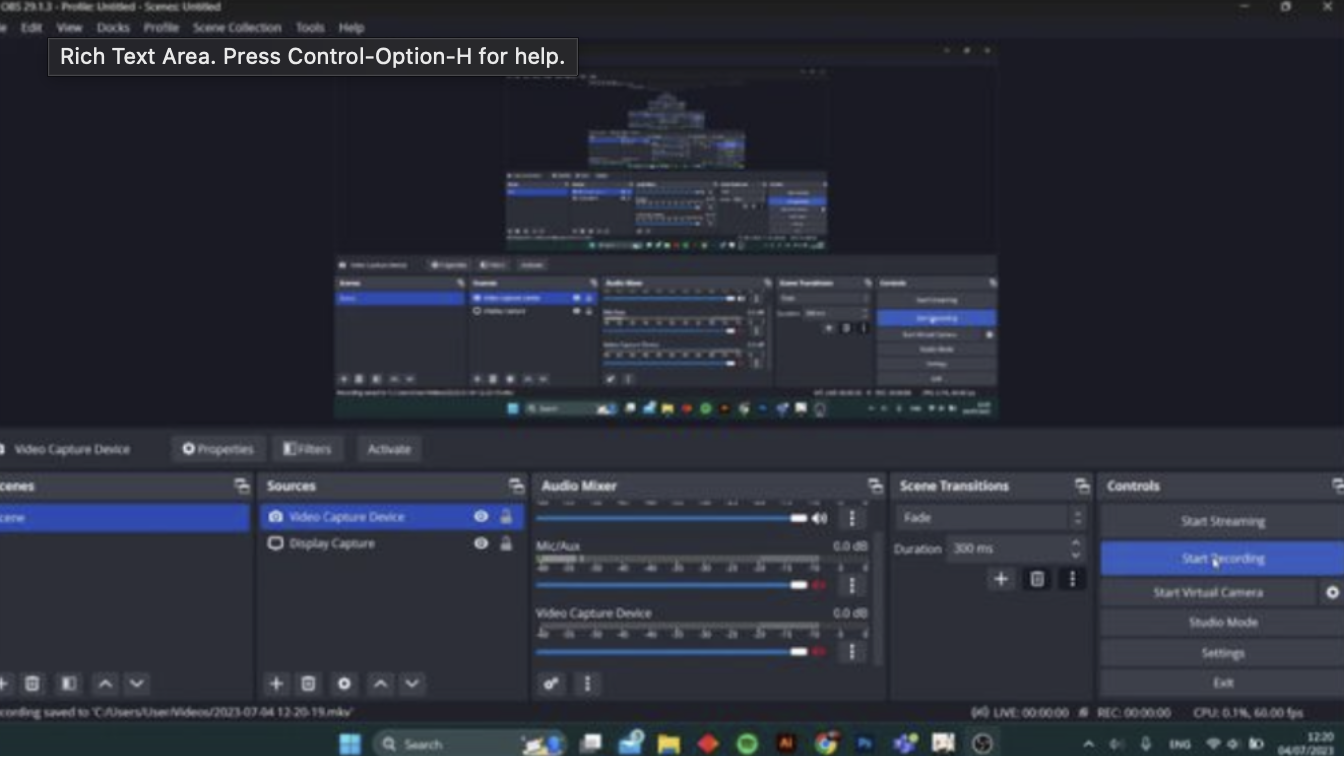Open the Scene Collection menu

[x=237, y=28]
